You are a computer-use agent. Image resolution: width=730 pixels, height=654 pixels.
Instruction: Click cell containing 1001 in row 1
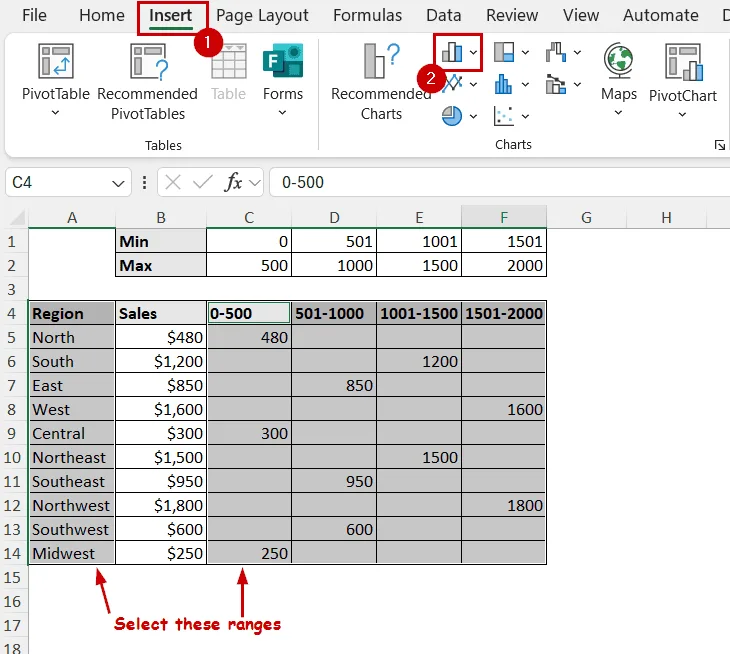coord(419,242)
